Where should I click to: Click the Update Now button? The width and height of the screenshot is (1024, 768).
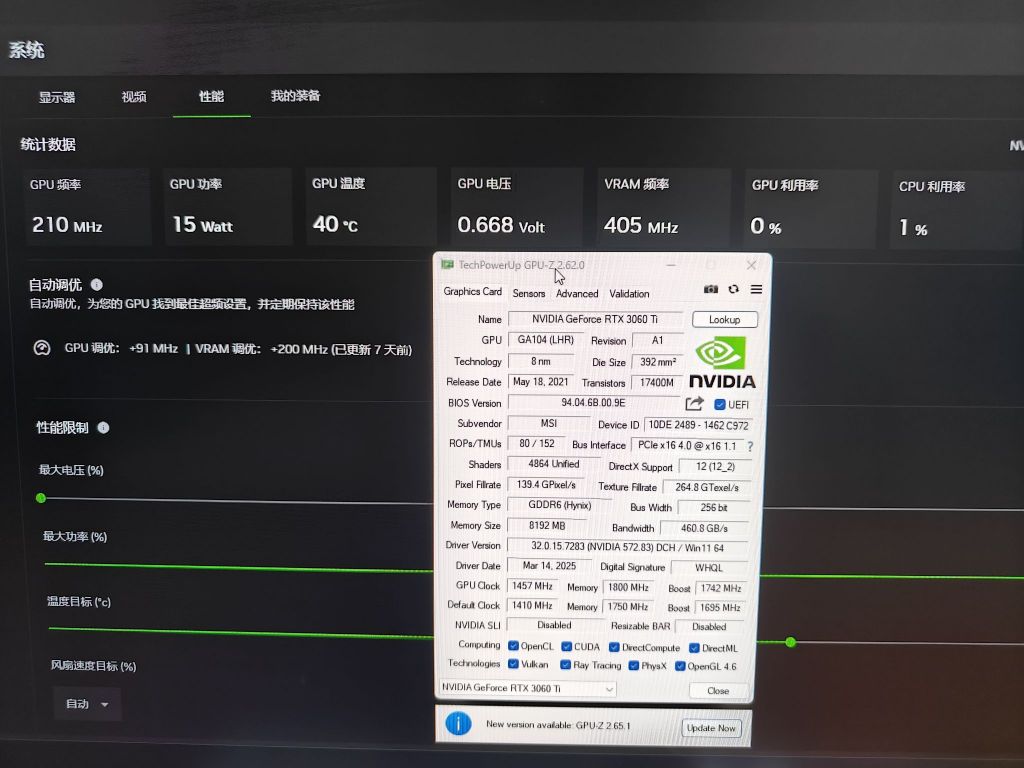click(711, 728)
